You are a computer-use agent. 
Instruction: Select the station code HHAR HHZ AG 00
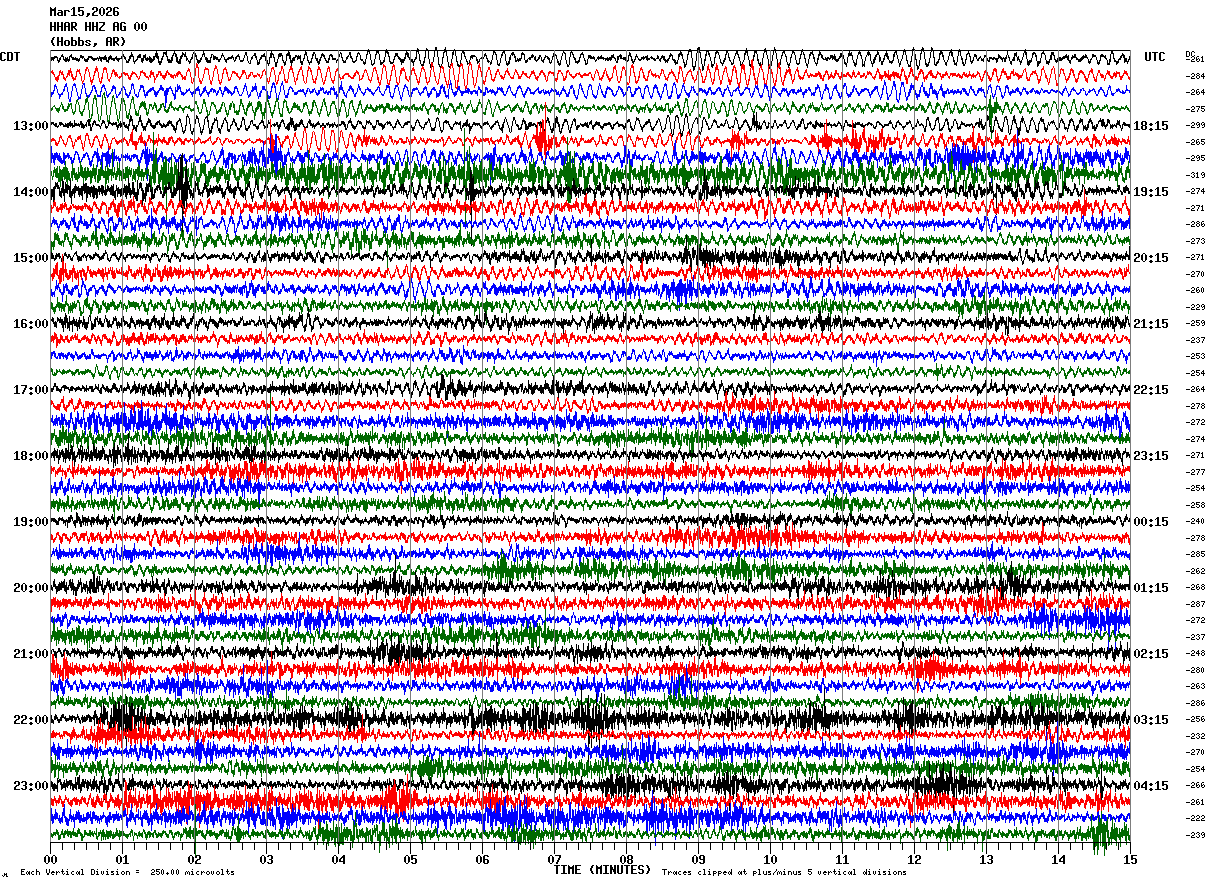98,27
